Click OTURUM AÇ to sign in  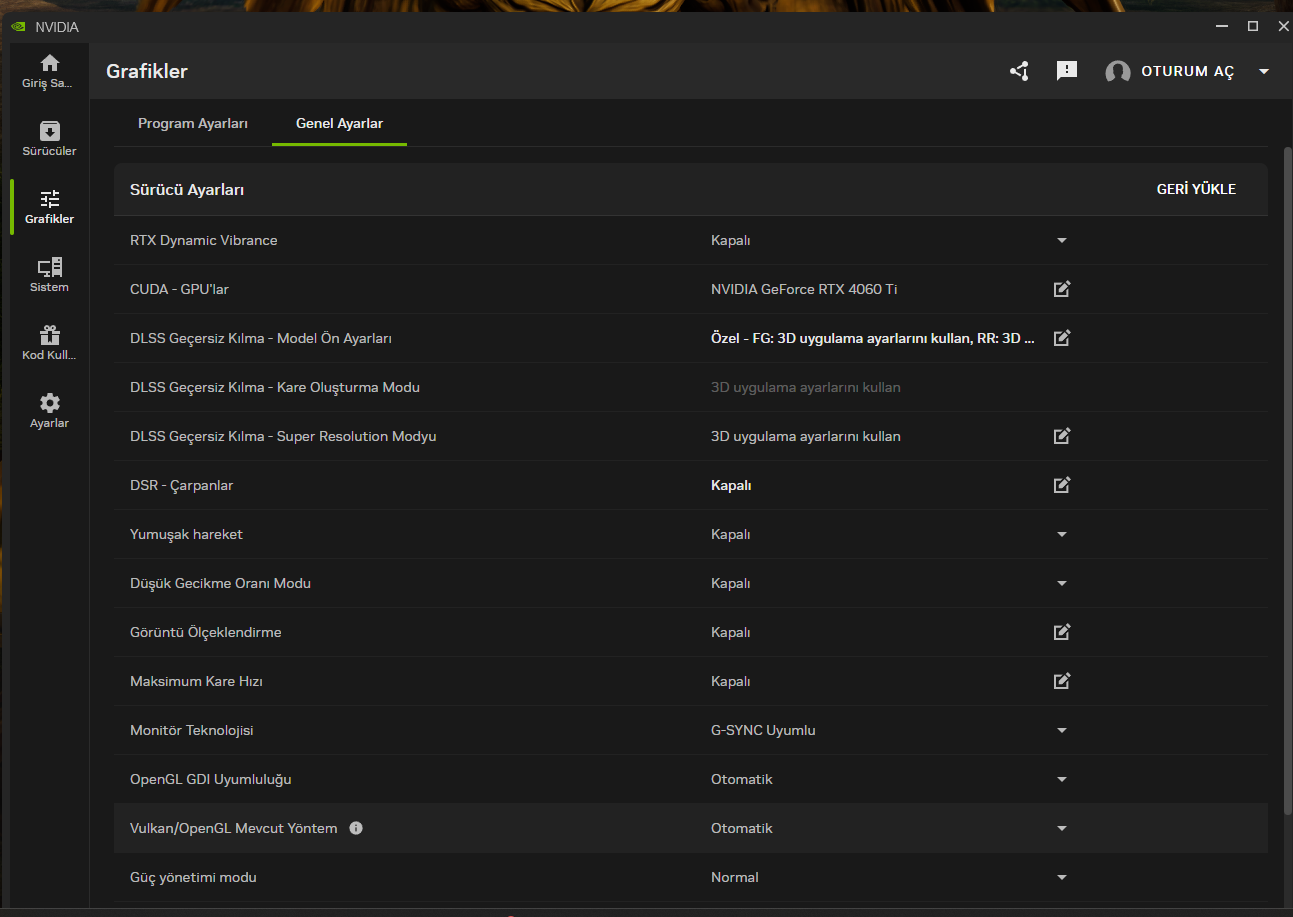1188,72
